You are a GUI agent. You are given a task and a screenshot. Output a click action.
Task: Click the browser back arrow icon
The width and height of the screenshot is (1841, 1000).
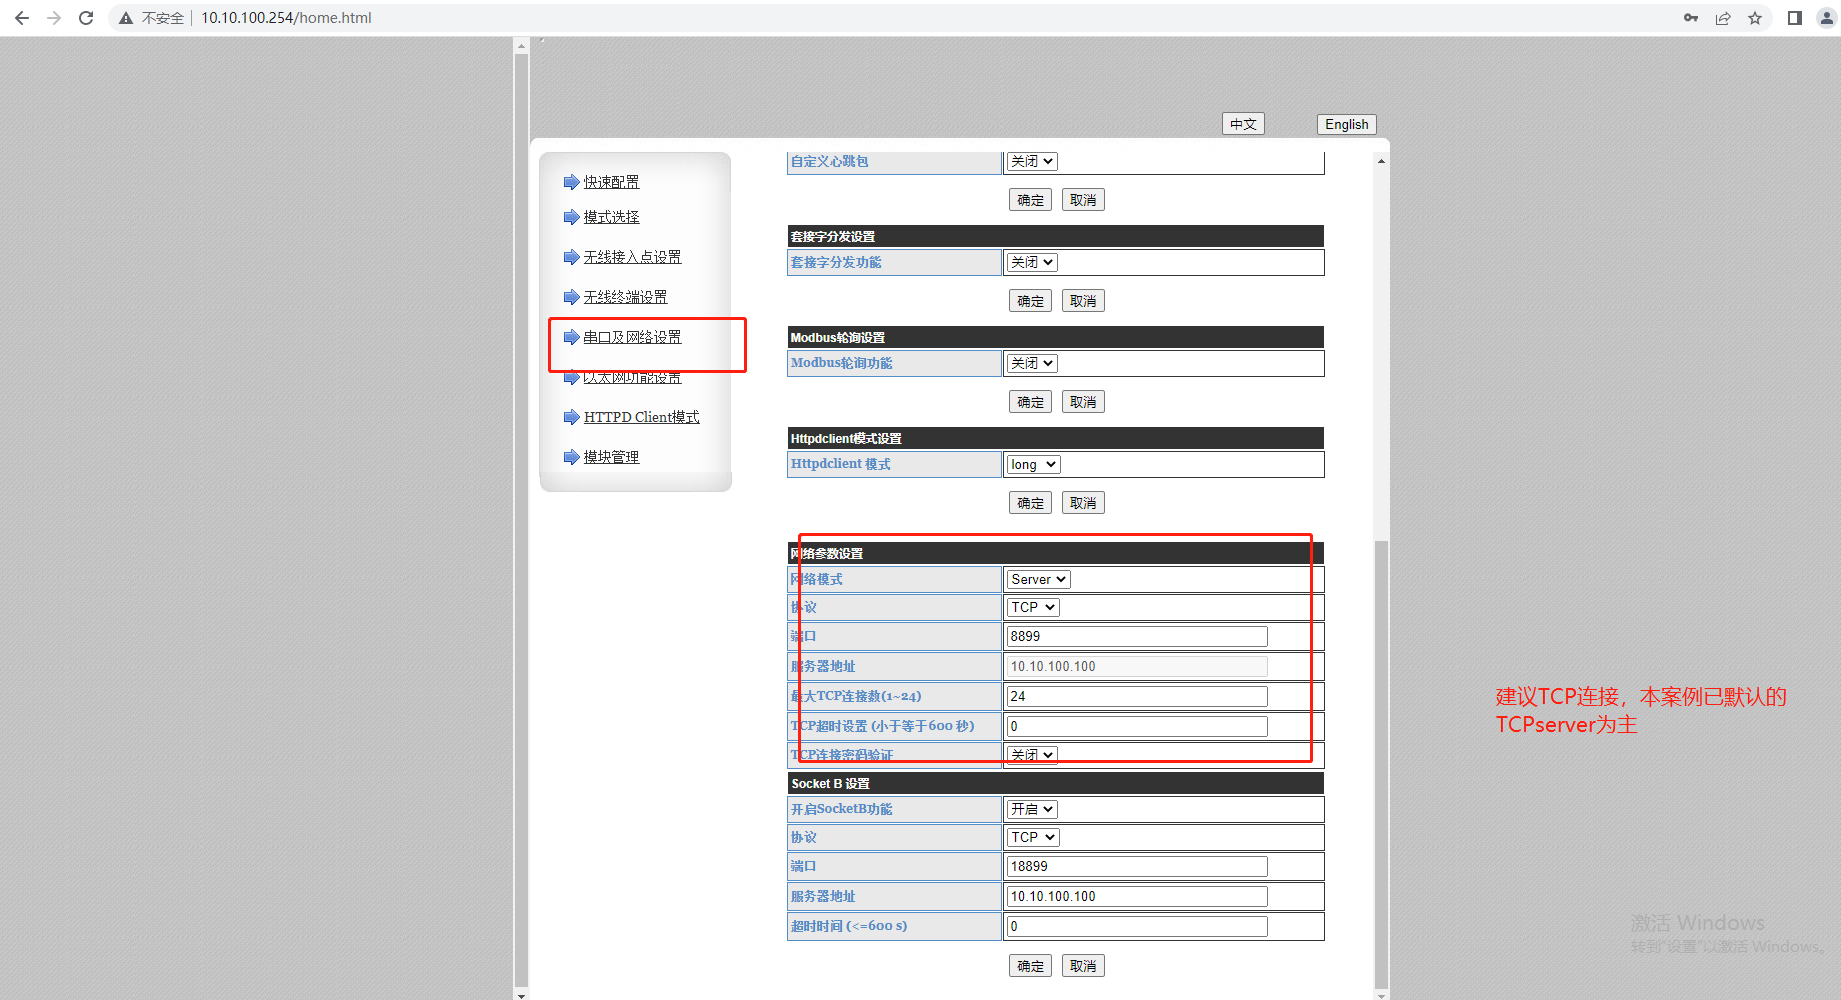[x=22, y=18]
